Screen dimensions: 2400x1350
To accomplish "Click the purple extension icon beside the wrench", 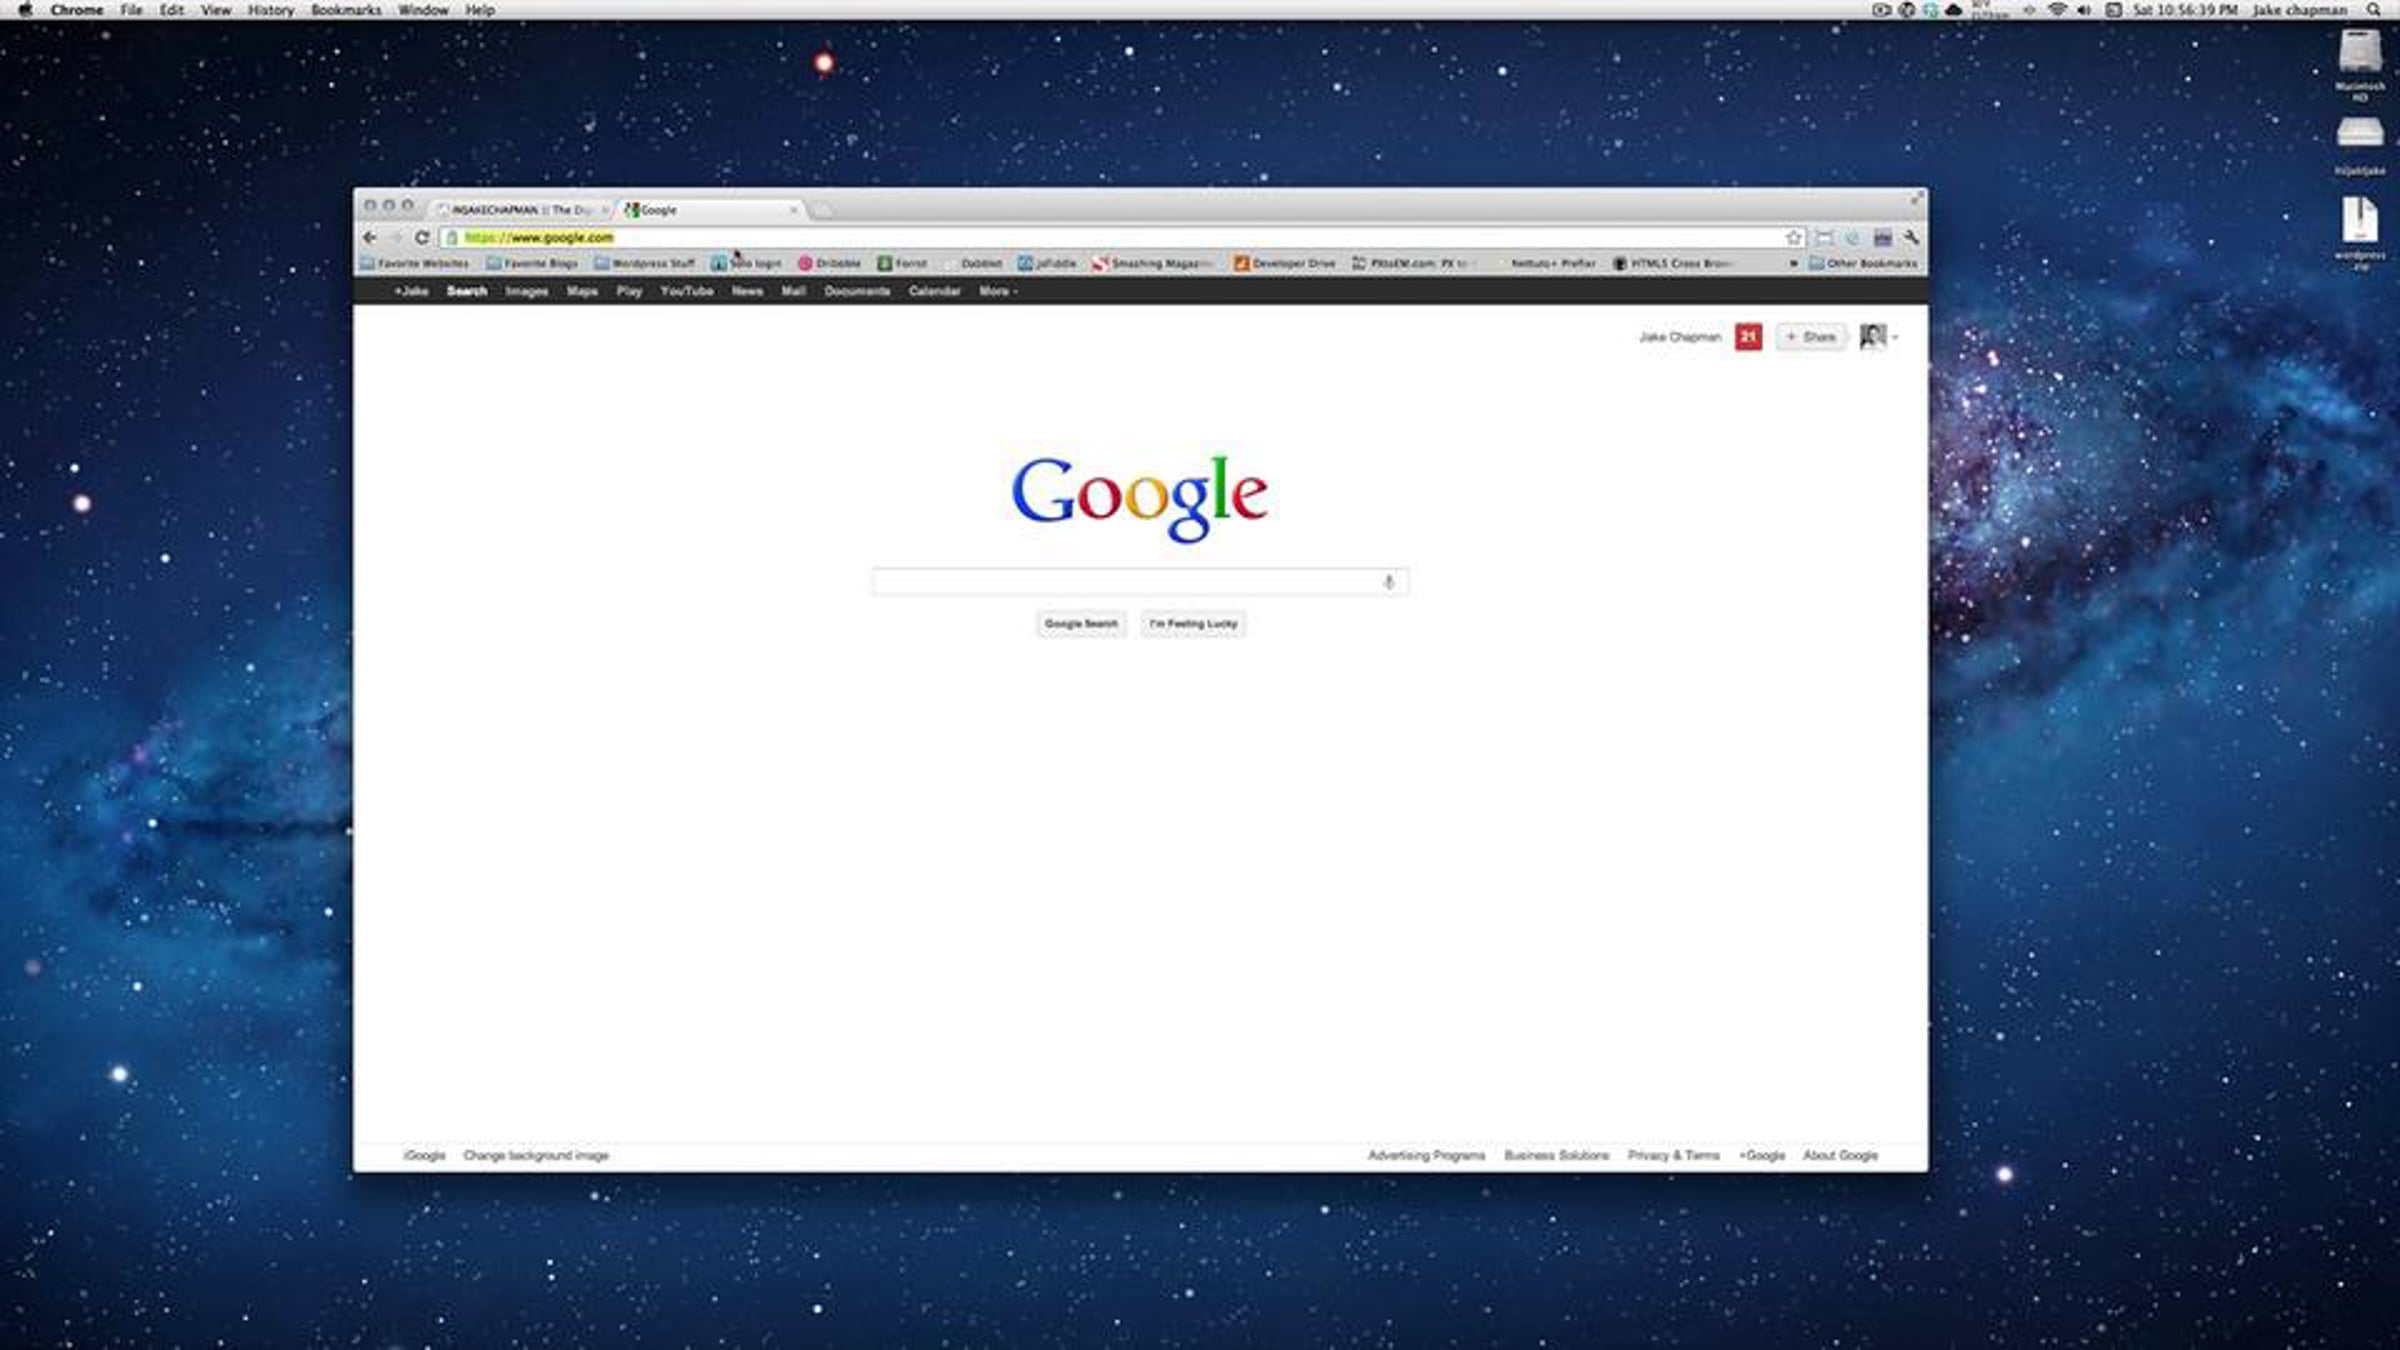I will tap(1882, 238).
